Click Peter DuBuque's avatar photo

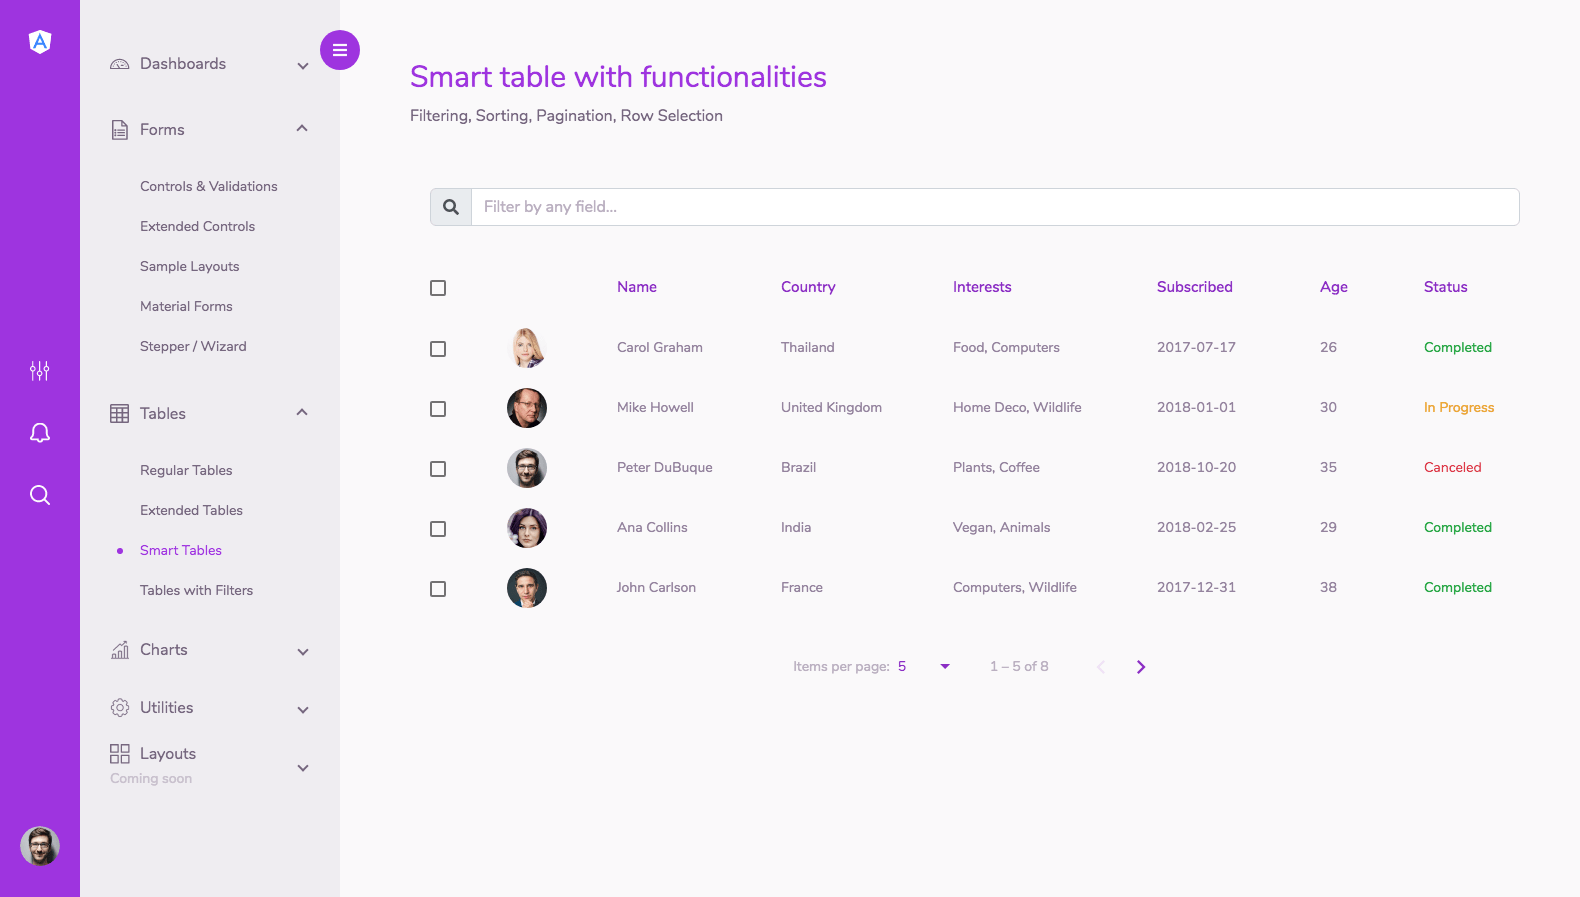tap(527, 468)
